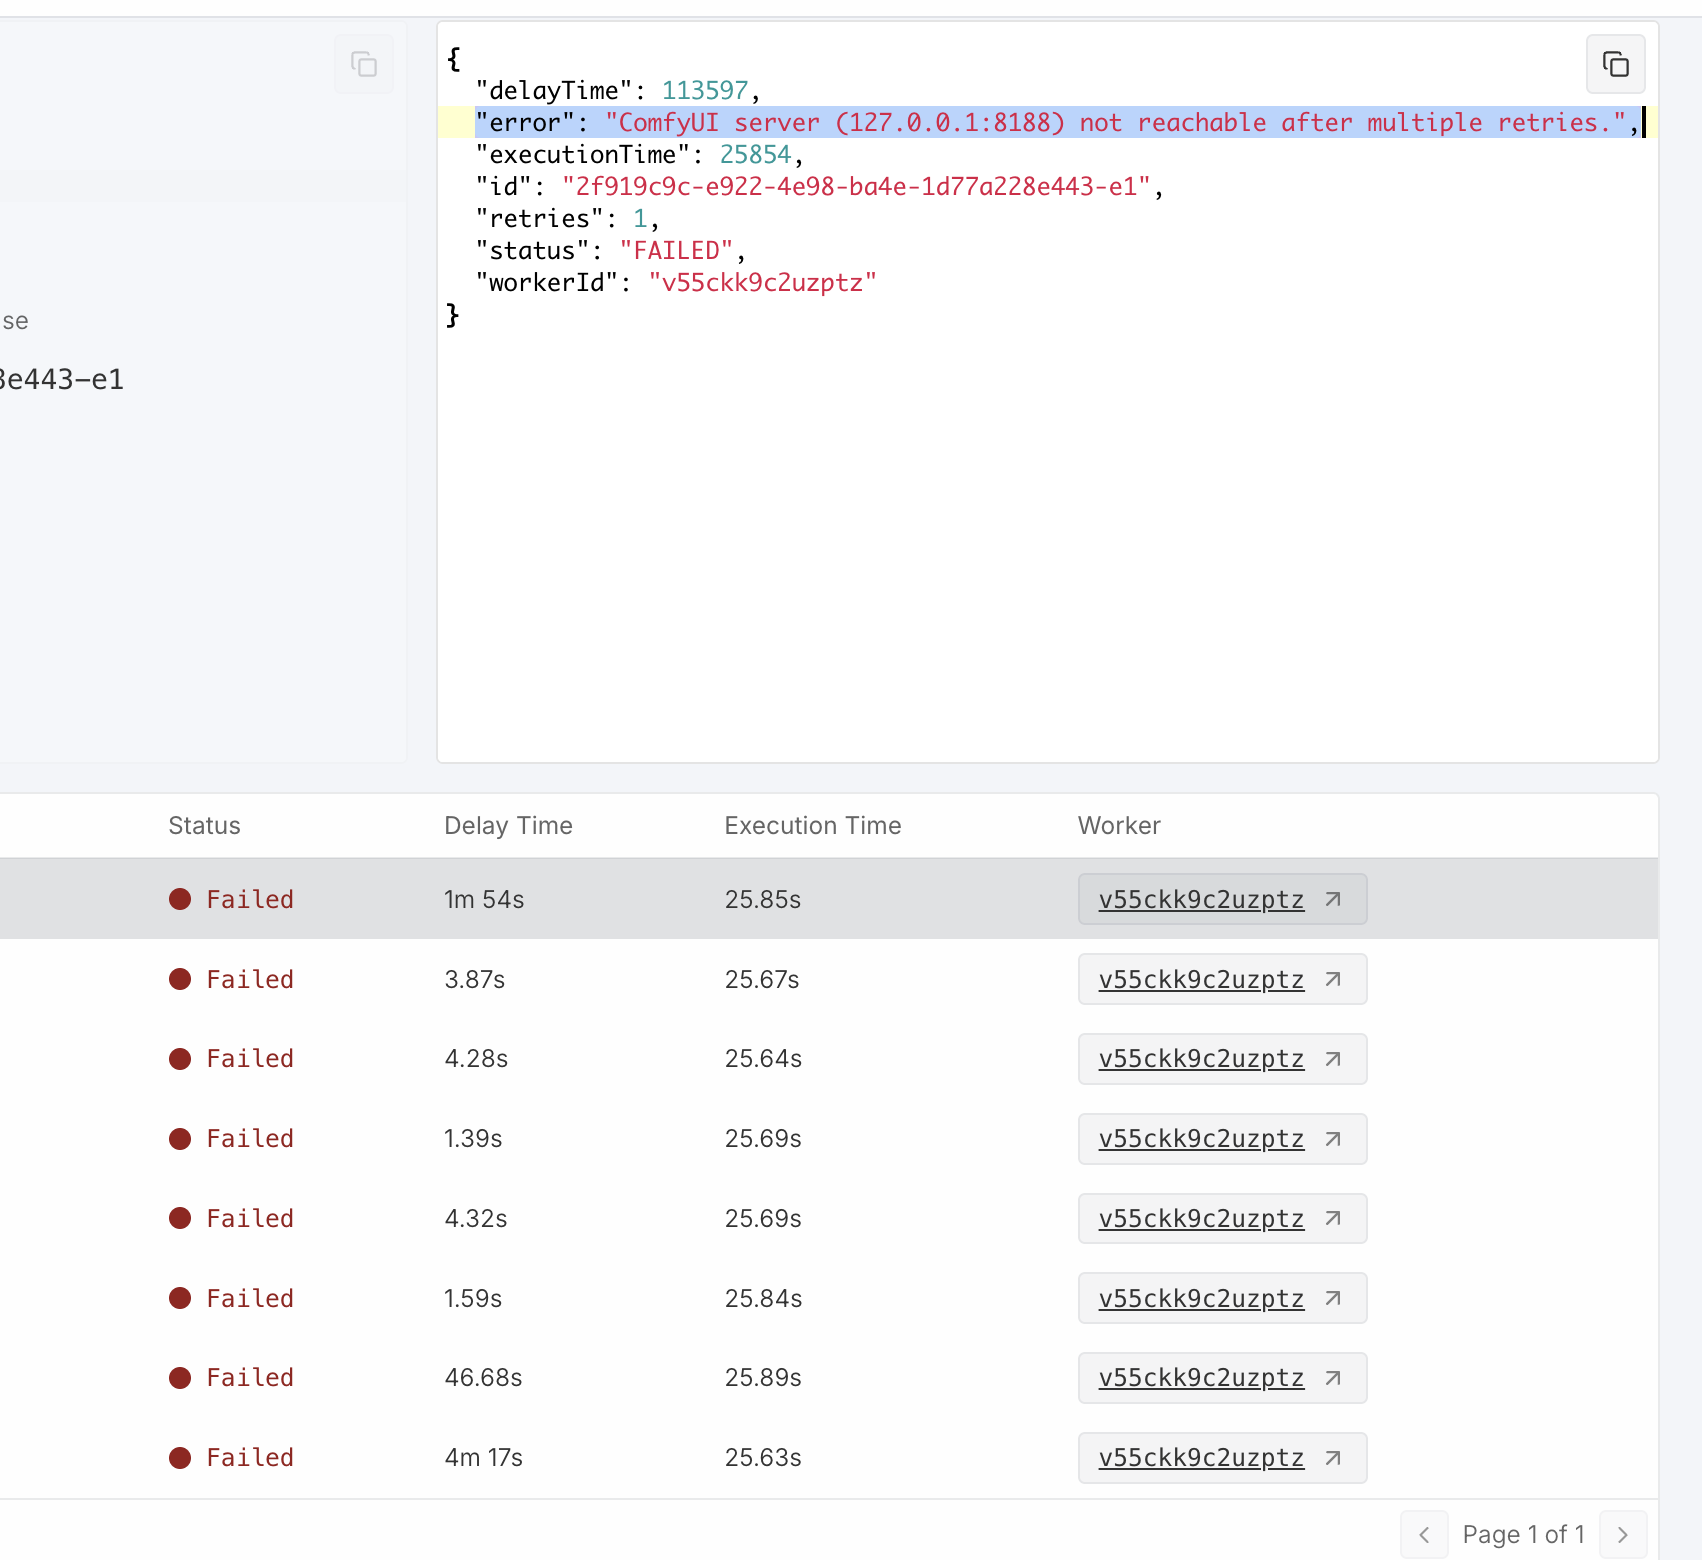Click the red Failed status dot in the top row

pos(180,899)
